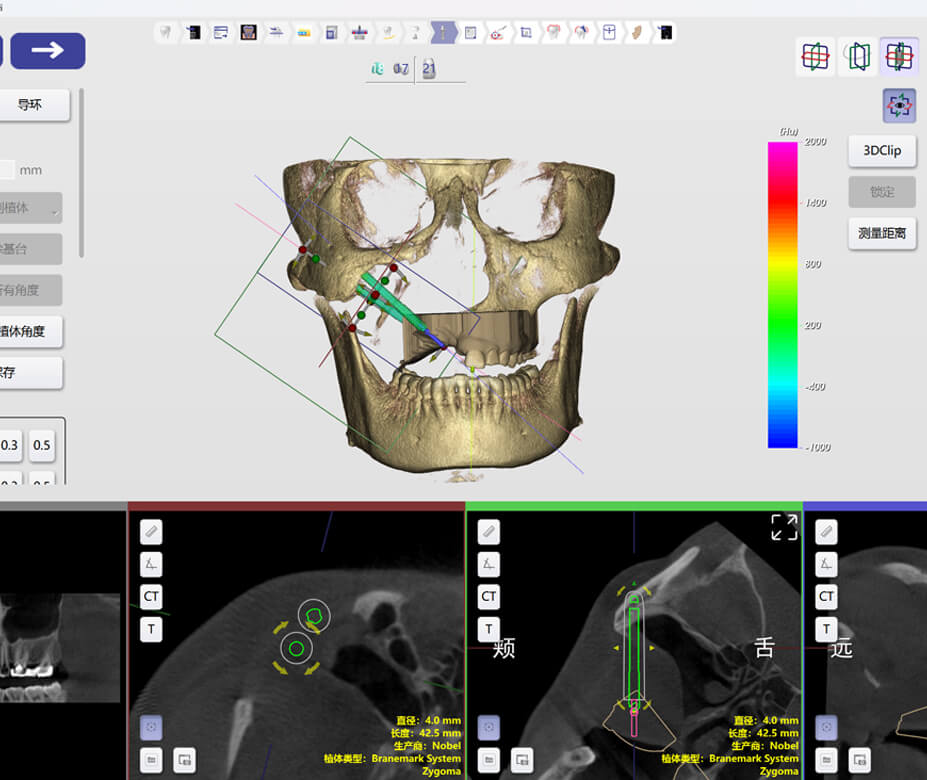
Task: Select tooth 21 tab above 3D view
Action: (428, 69)
